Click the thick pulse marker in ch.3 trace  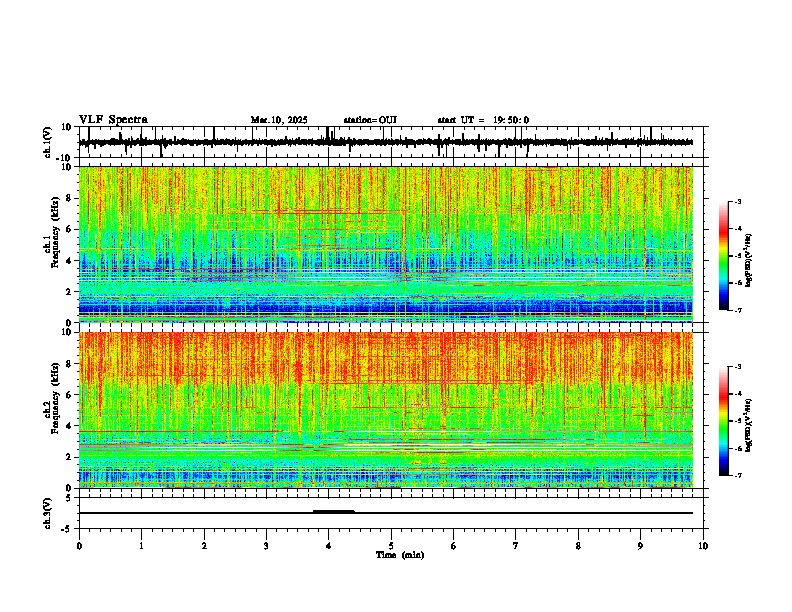[333, 512]
